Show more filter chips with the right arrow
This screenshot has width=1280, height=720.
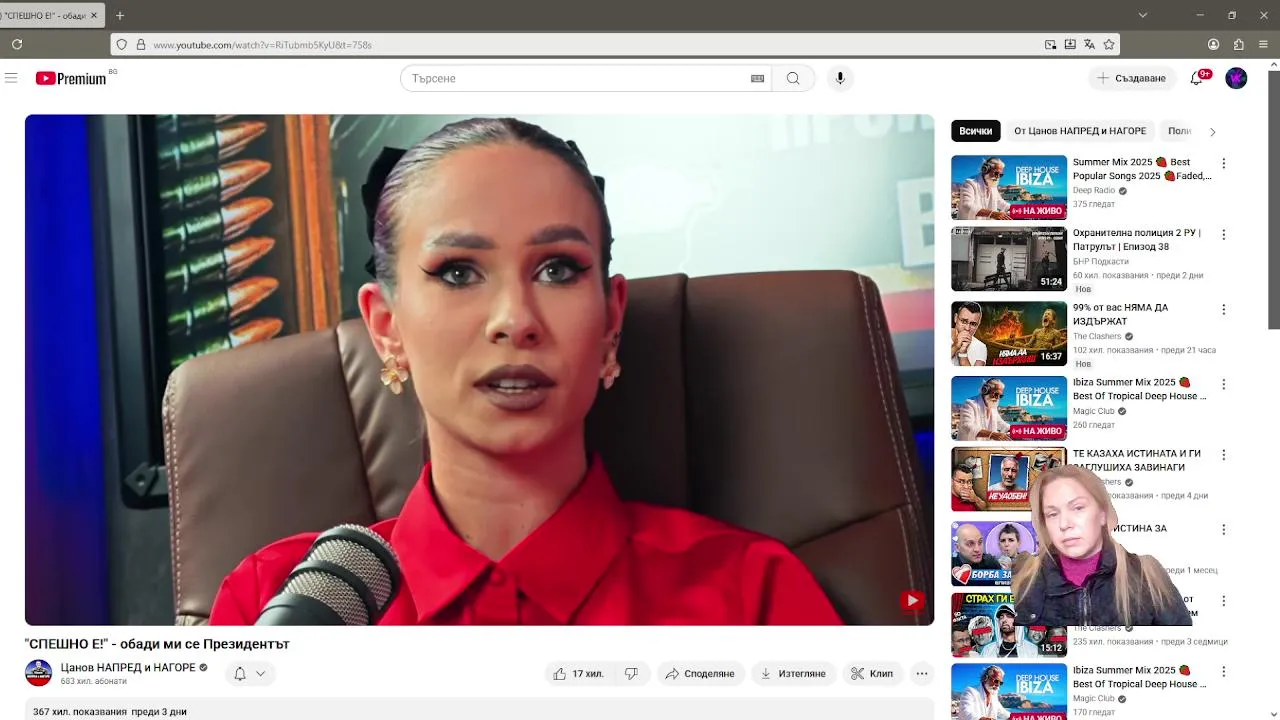(1212, 131)
